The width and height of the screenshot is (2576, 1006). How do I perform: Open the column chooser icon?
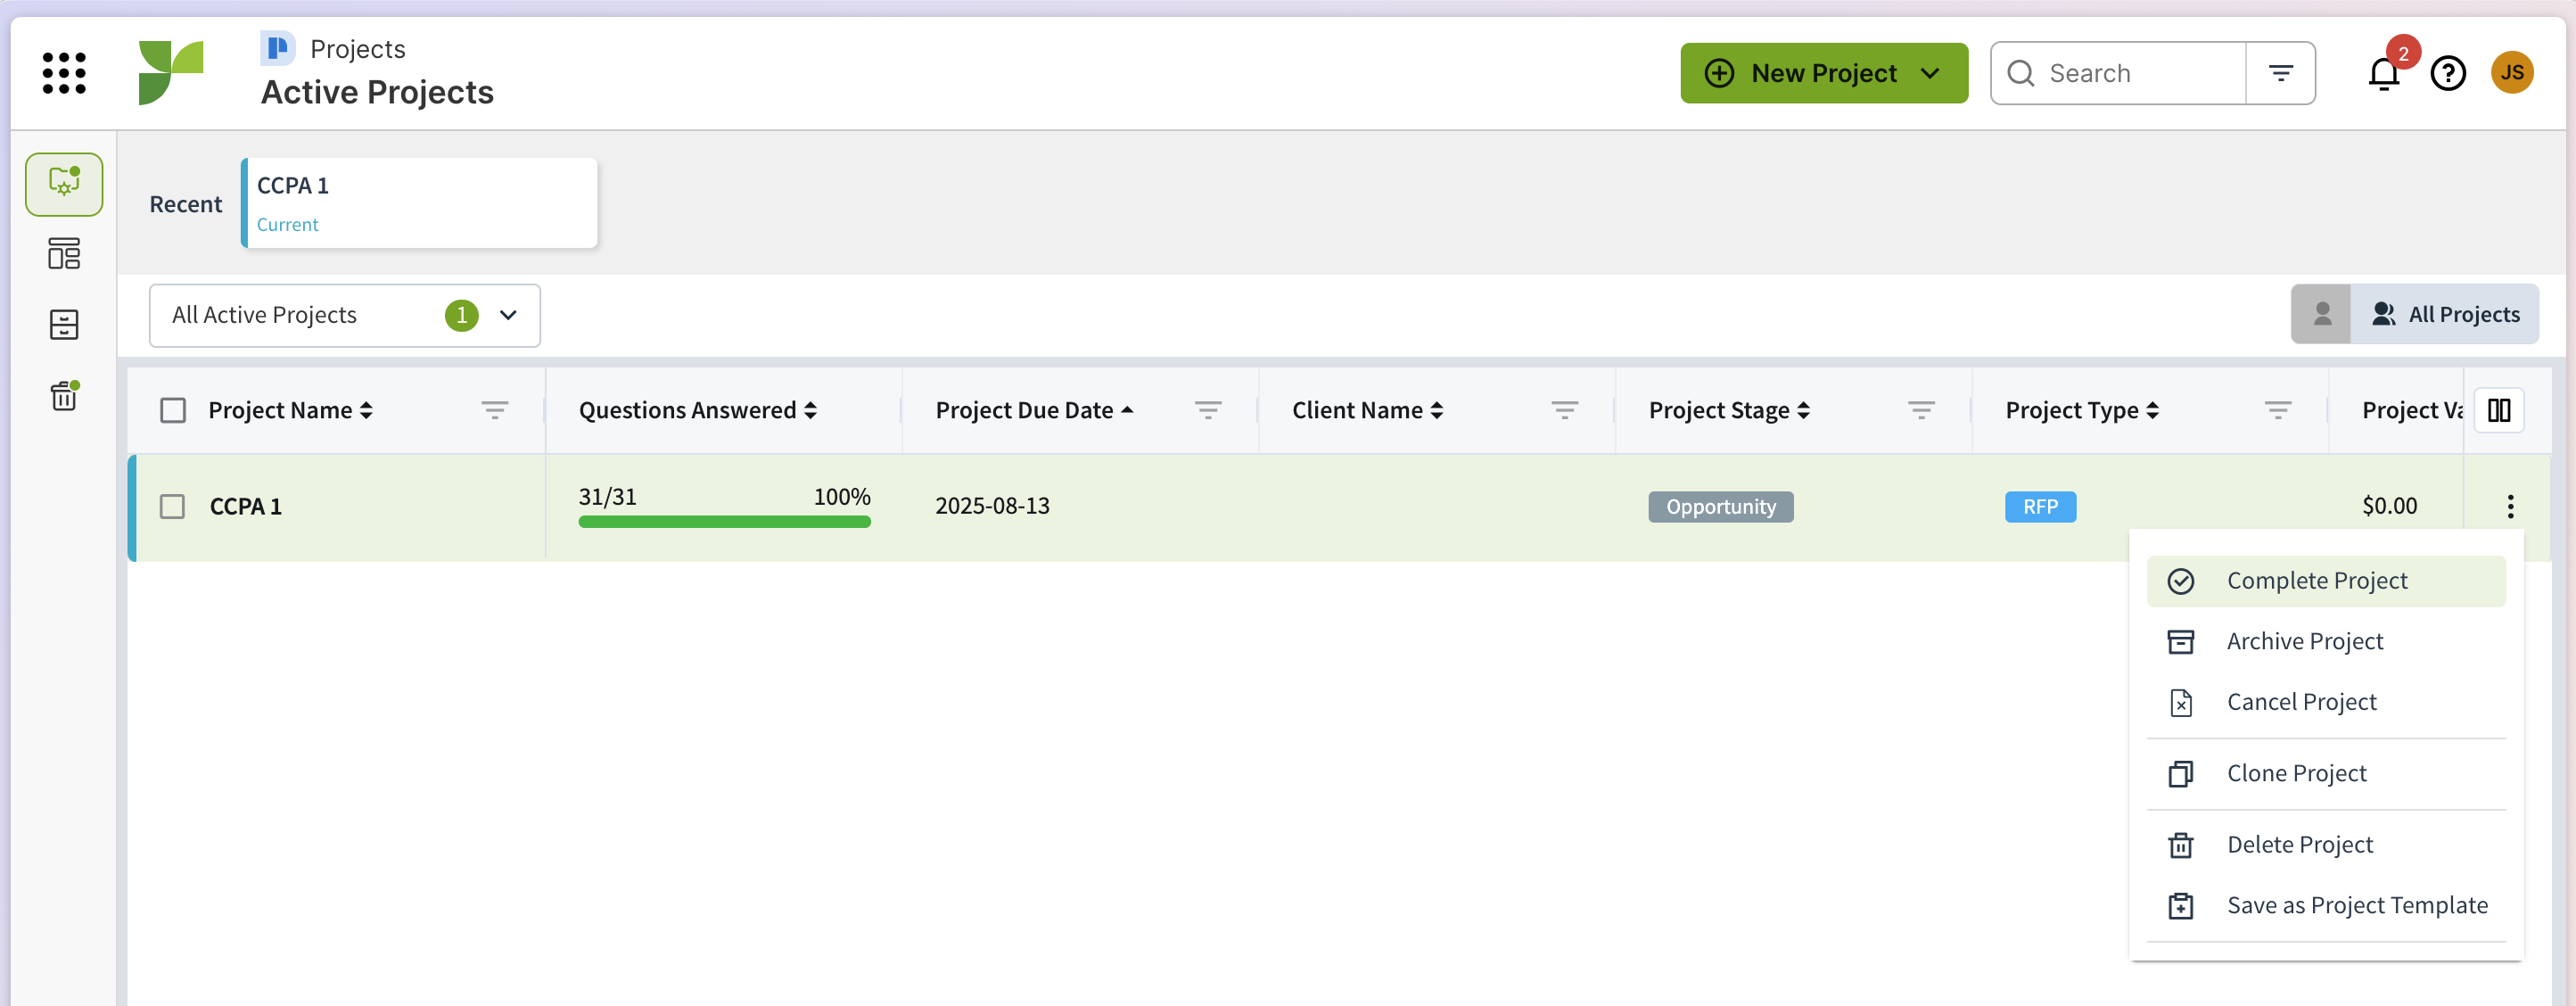coord(2498,410)
